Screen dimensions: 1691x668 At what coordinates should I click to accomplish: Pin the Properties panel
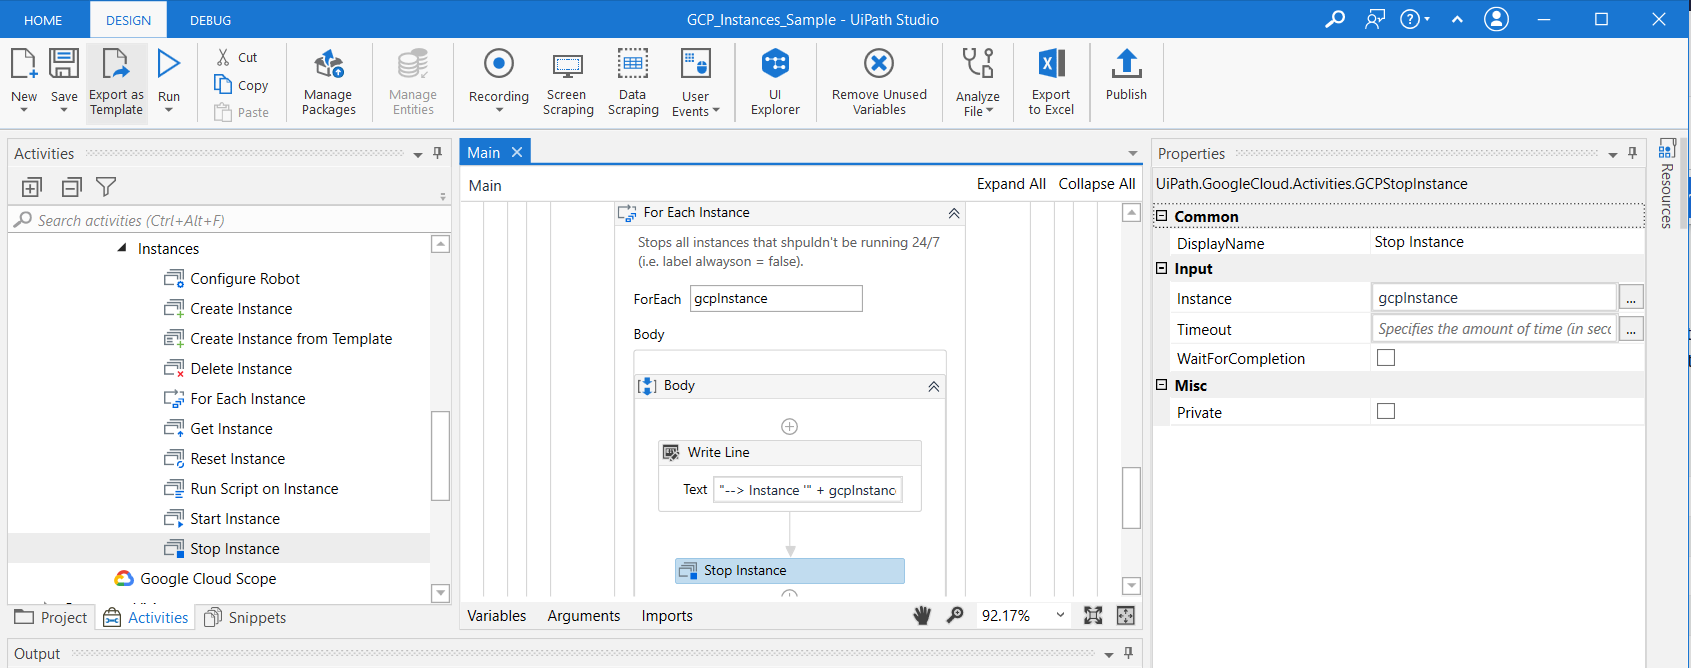tap(1632, 153)
